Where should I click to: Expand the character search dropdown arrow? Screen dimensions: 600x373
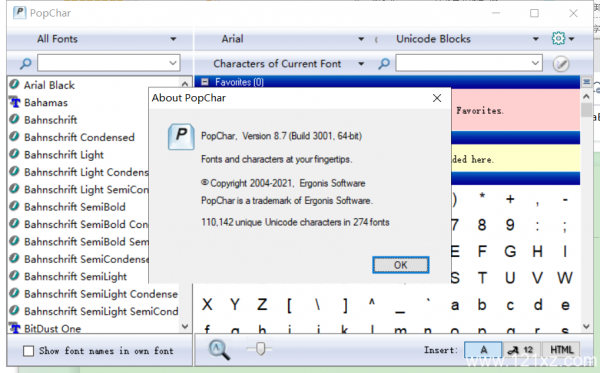pos(535,64)
